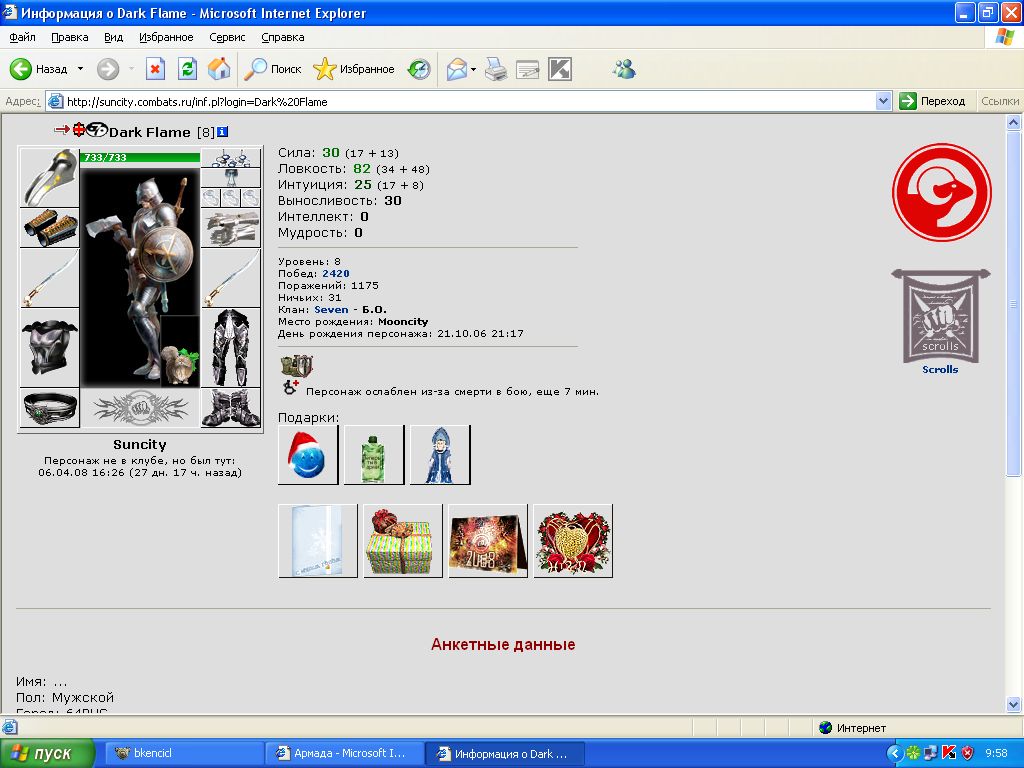Click the clan emblem icon before Dark Flame
The height and width of the screenshot is (768, 1024).
[x=97, y=130]
